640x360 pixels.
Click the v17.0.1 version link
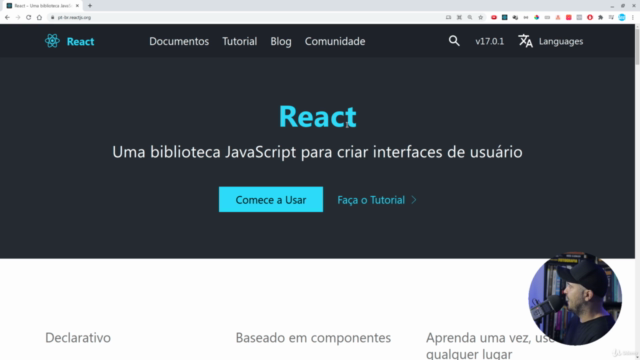[x=489, y=41]
